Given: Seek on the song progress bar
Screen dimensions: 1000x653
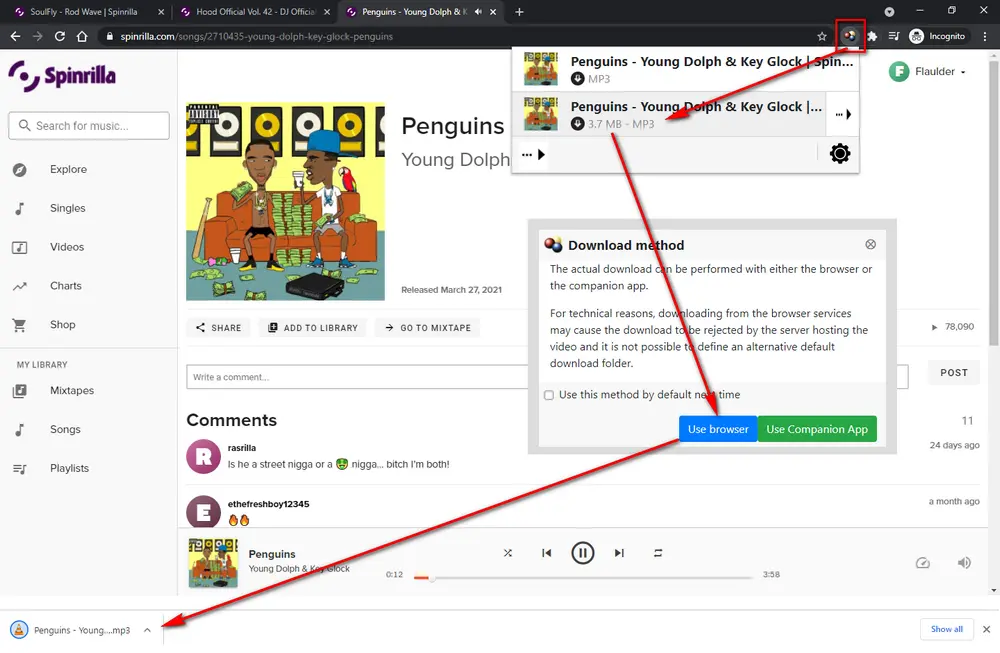Looking at the screenshot, I should [583, 578].
